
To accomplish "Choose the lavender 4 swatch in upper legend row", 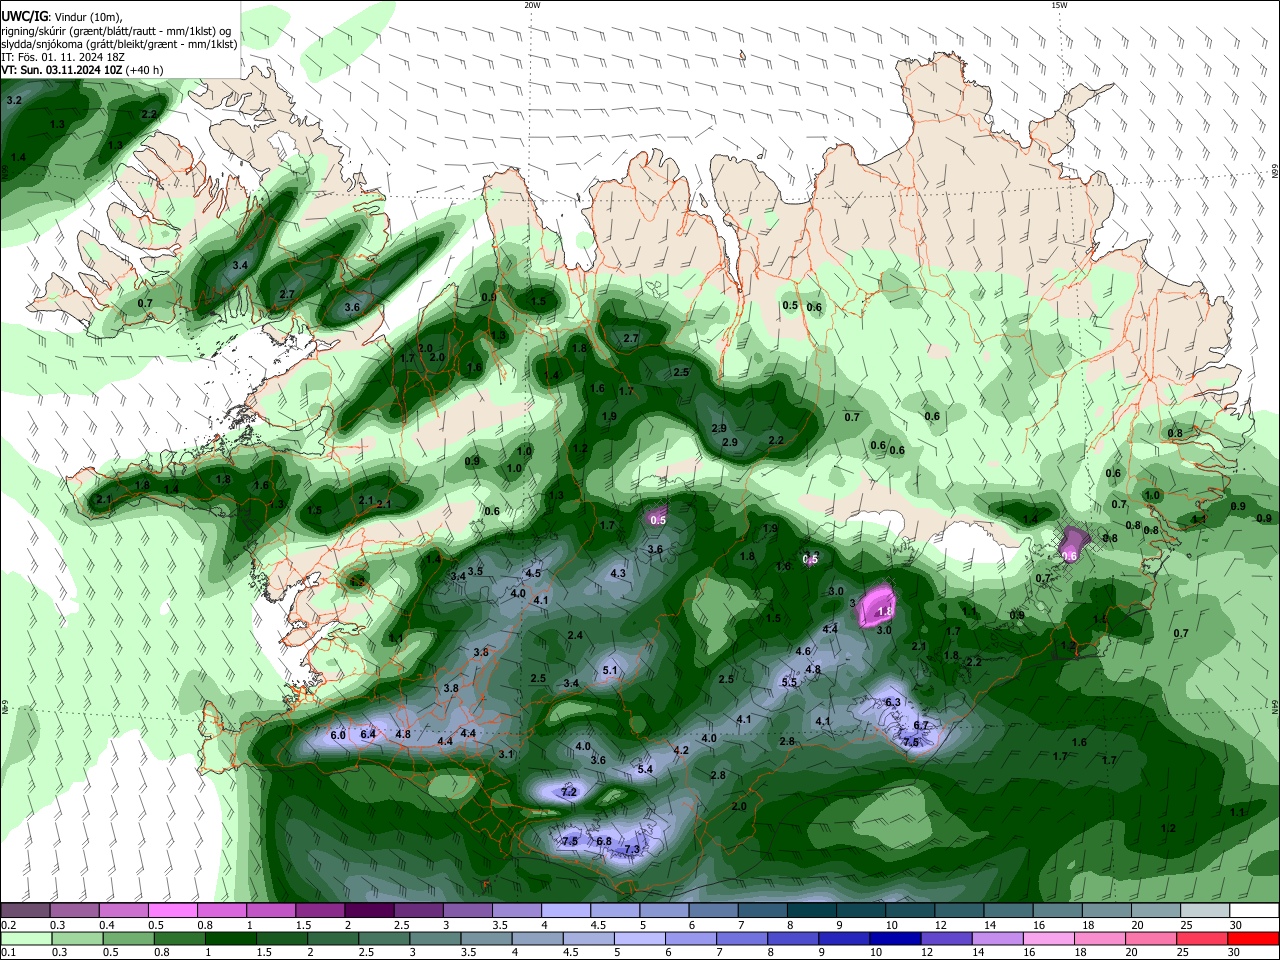I will 566,911.
